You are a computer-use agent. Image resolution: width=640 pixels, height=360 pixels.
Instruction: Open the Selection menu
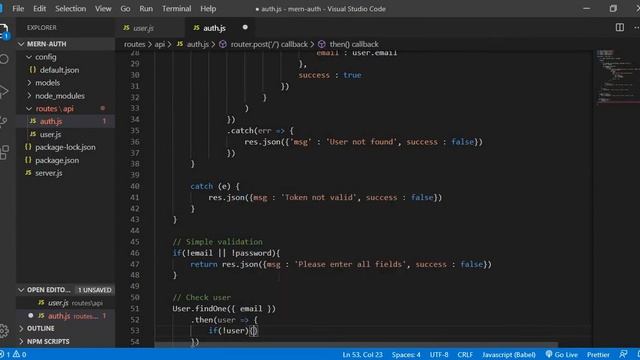71,9
